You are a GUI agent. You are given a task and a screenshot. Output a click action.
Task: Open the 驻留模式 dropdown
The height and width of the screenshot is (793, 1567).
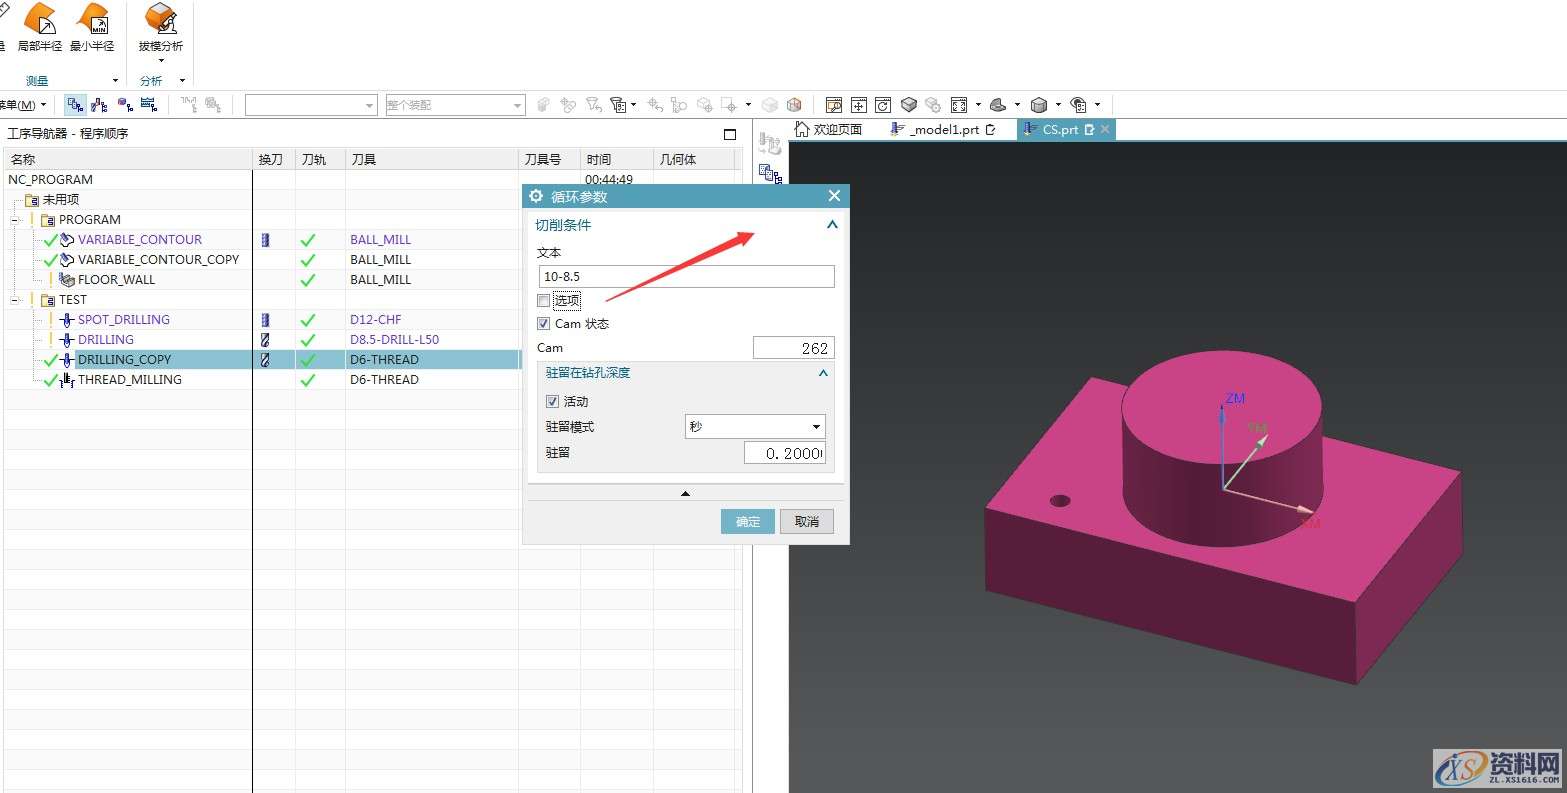755,427
